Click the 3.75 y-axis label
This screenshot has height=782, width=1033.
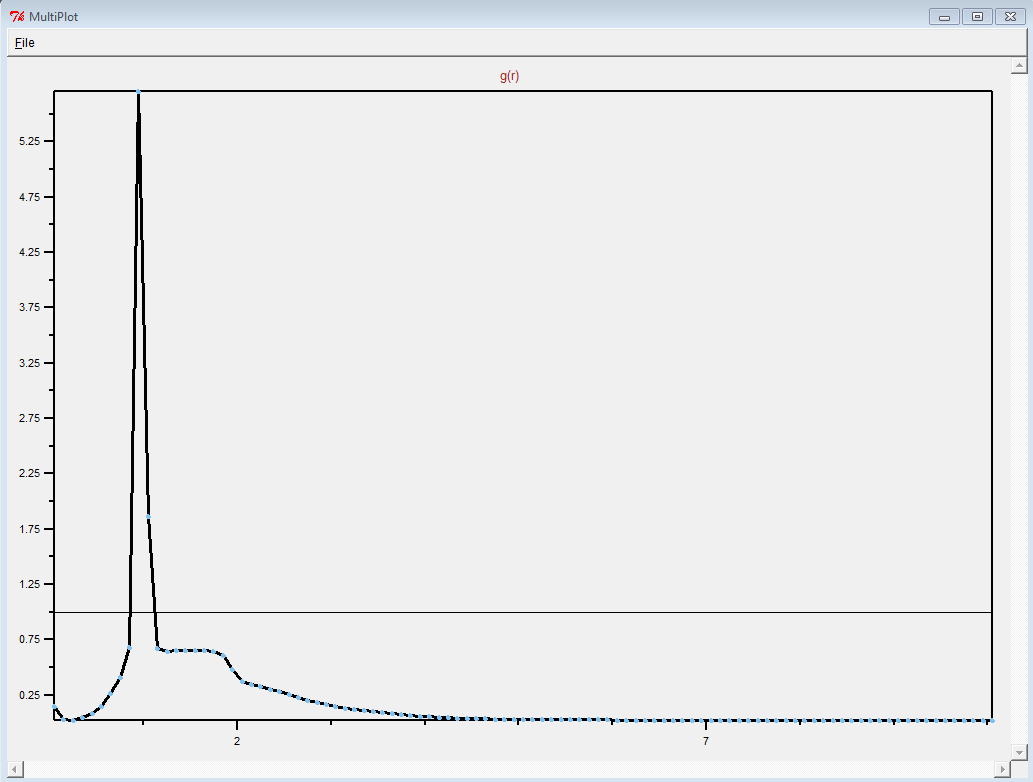point(29,307)
